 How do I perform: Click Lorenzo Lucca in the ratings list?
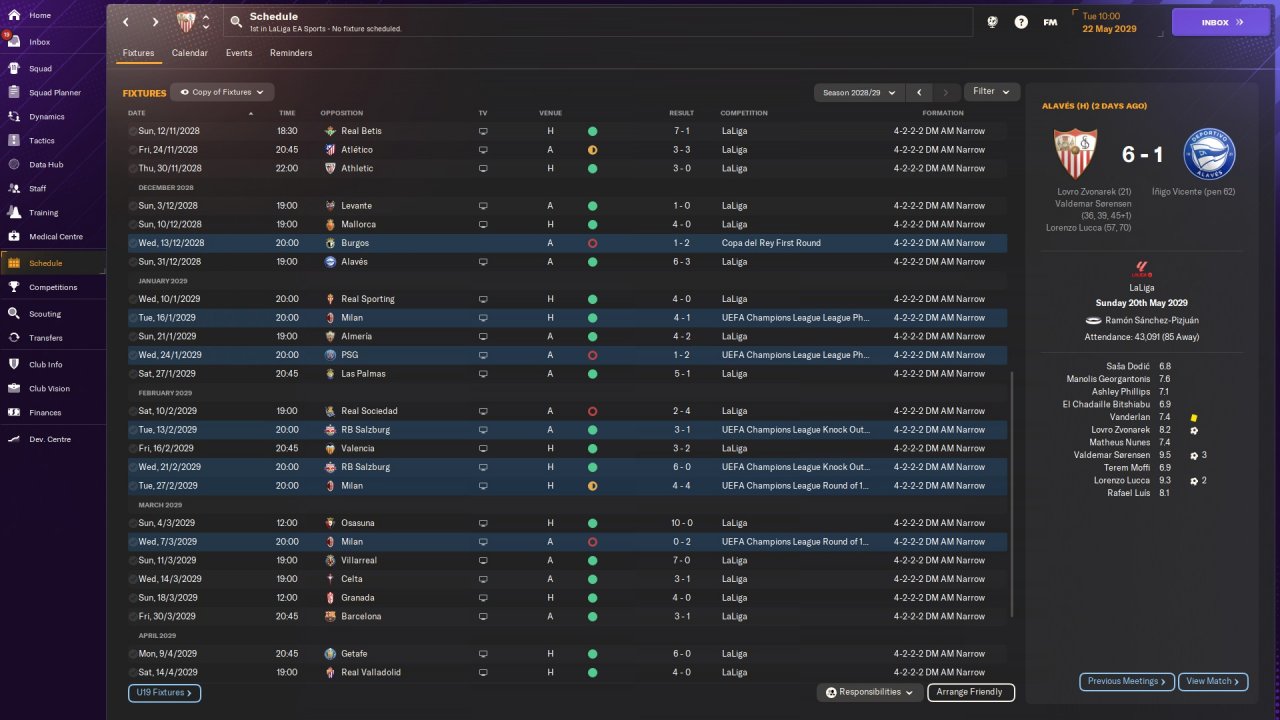[x=1122, y=481]
